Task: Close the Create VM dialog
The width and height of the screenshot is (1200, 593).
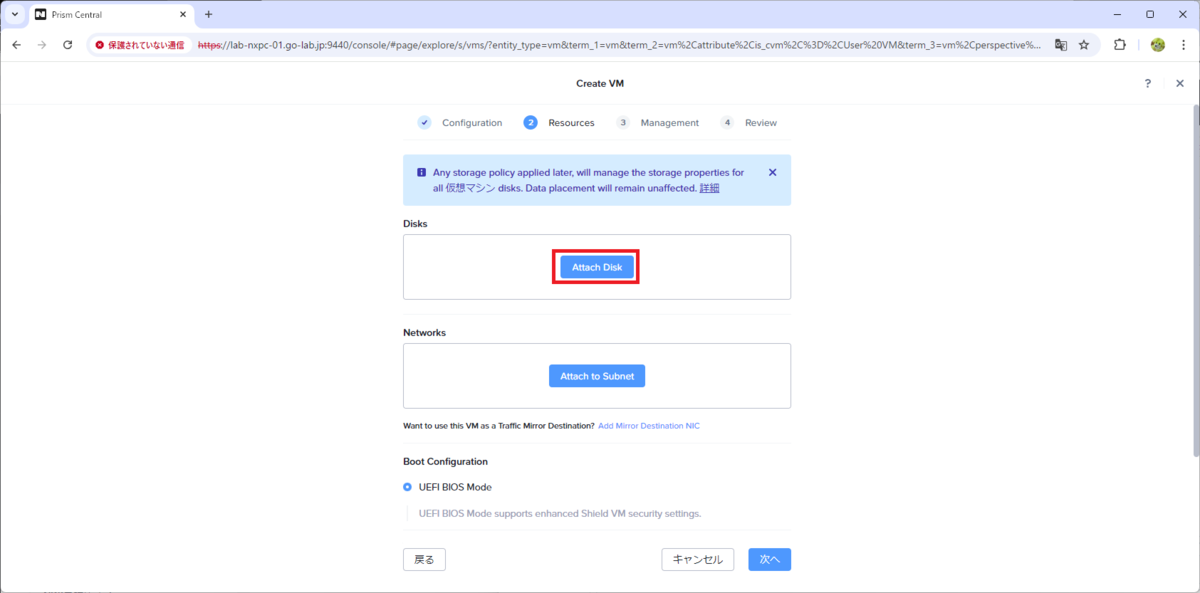Action: click(x=1180, y=84)
